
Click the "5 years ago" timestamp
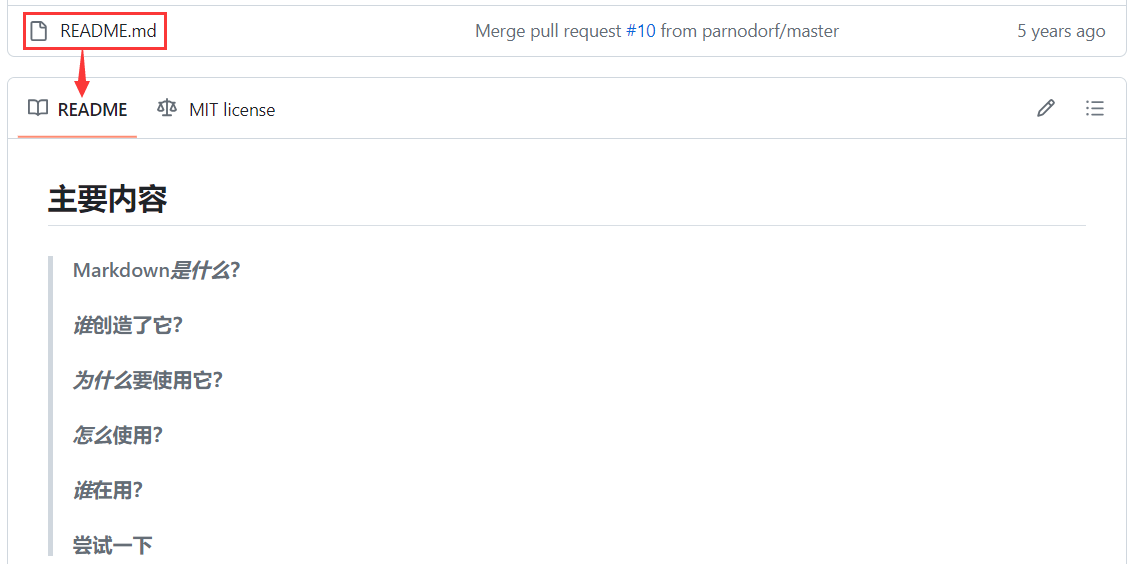1061,31
